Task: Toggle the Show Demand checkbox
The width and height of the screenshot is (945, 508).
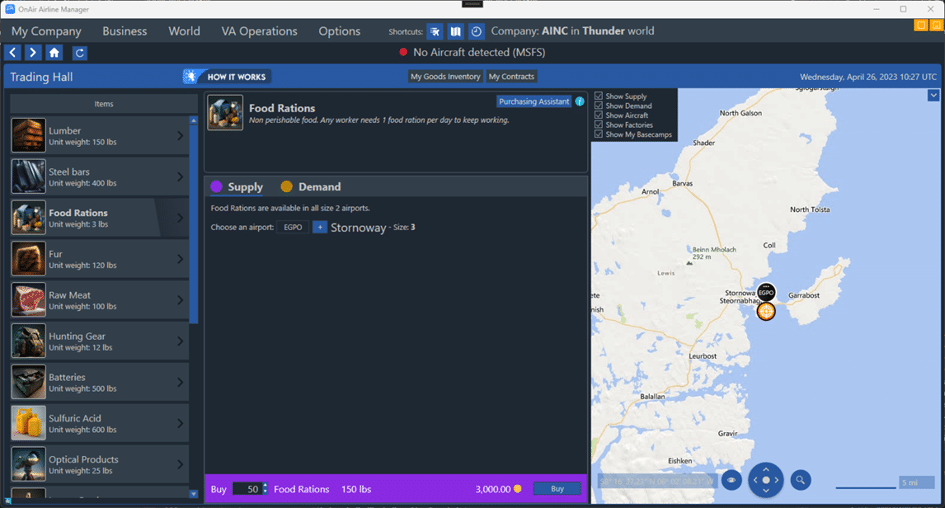Action: point(598,105)
